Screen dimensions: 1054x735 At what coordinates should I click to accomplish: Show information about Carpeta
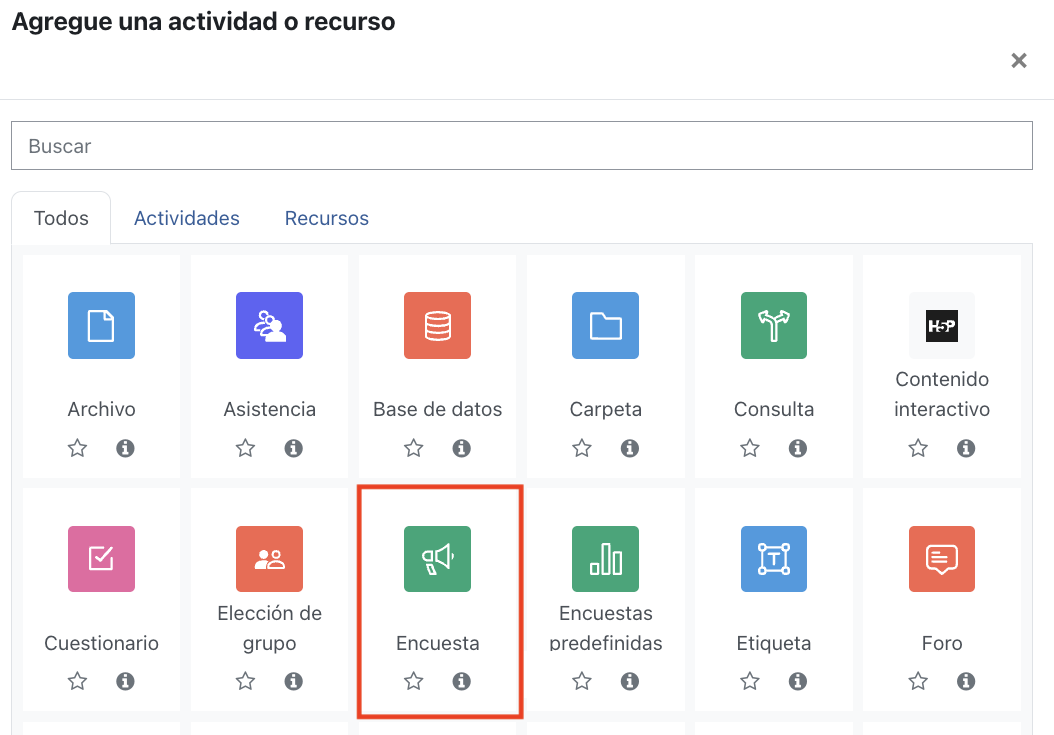click(x=629, y=448)
